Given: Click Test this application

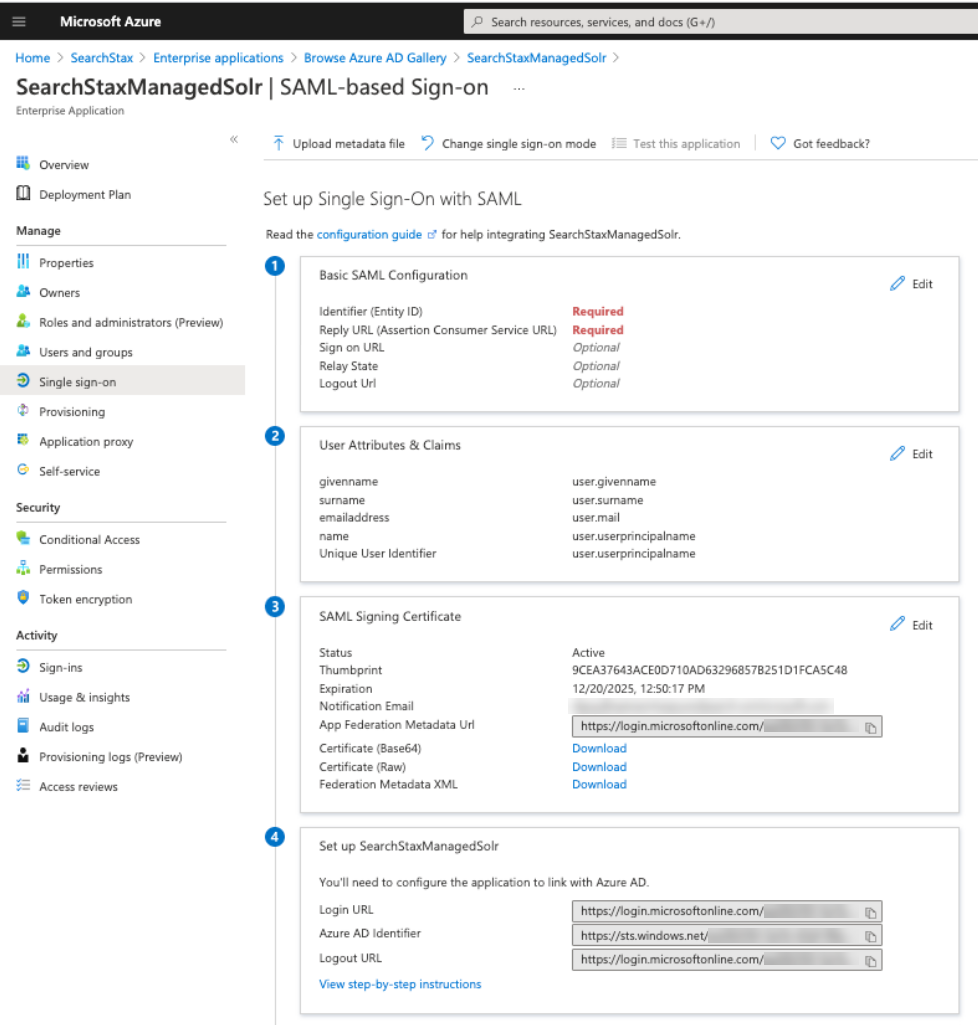Looking at the screenshot, I should (x=676, y=144).
